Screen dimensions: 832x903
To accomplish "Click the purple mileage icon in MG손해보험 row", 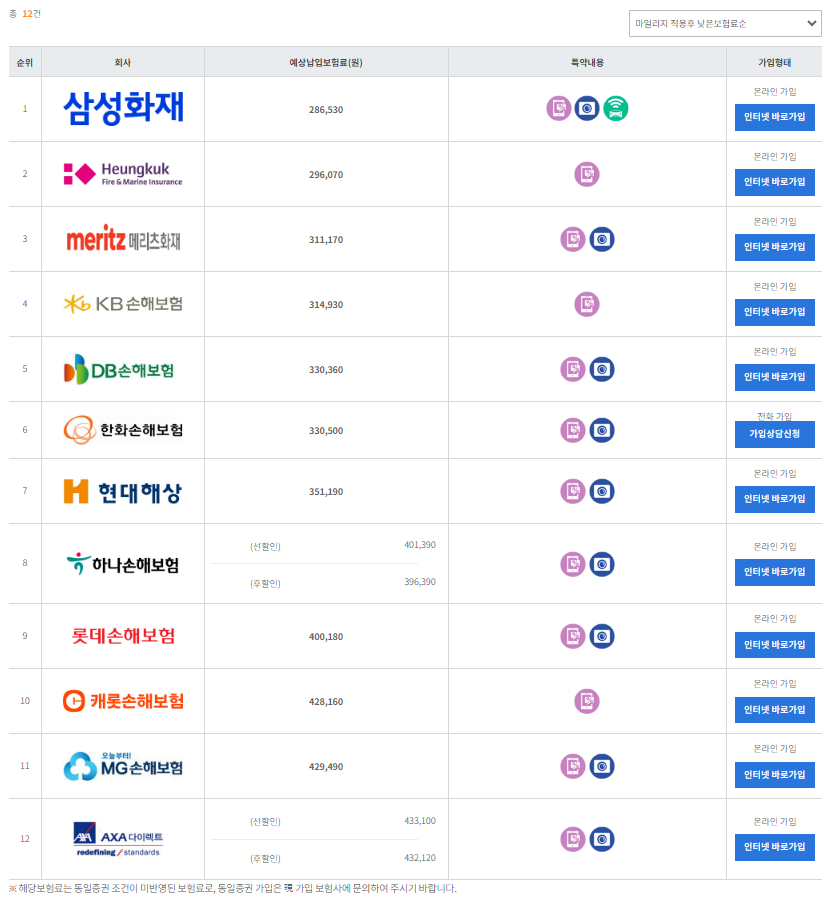I will coord(573,767).
